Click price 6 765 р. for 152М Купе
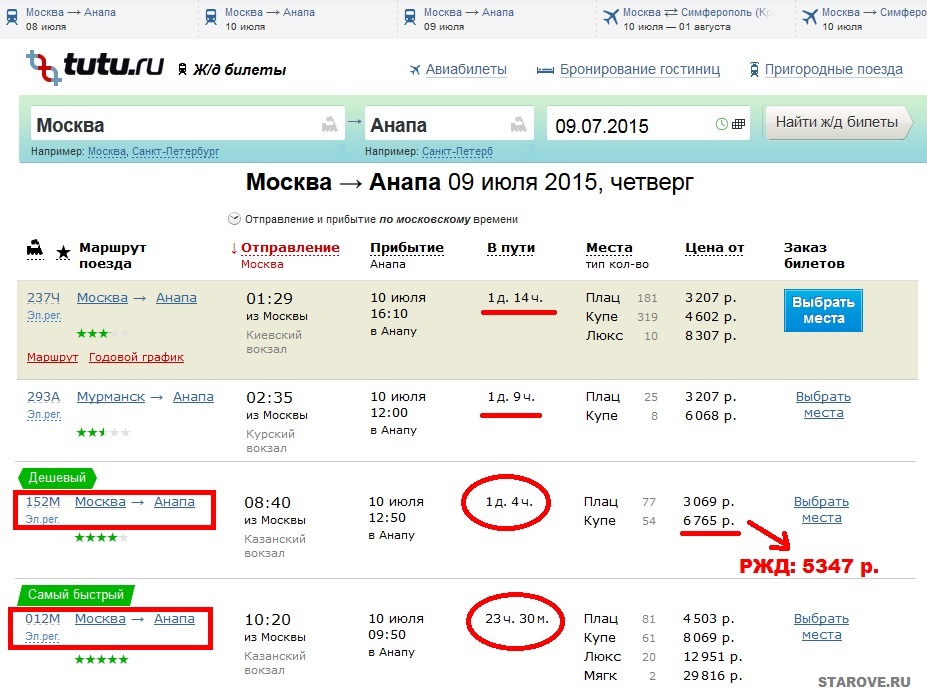 point(709,521)
